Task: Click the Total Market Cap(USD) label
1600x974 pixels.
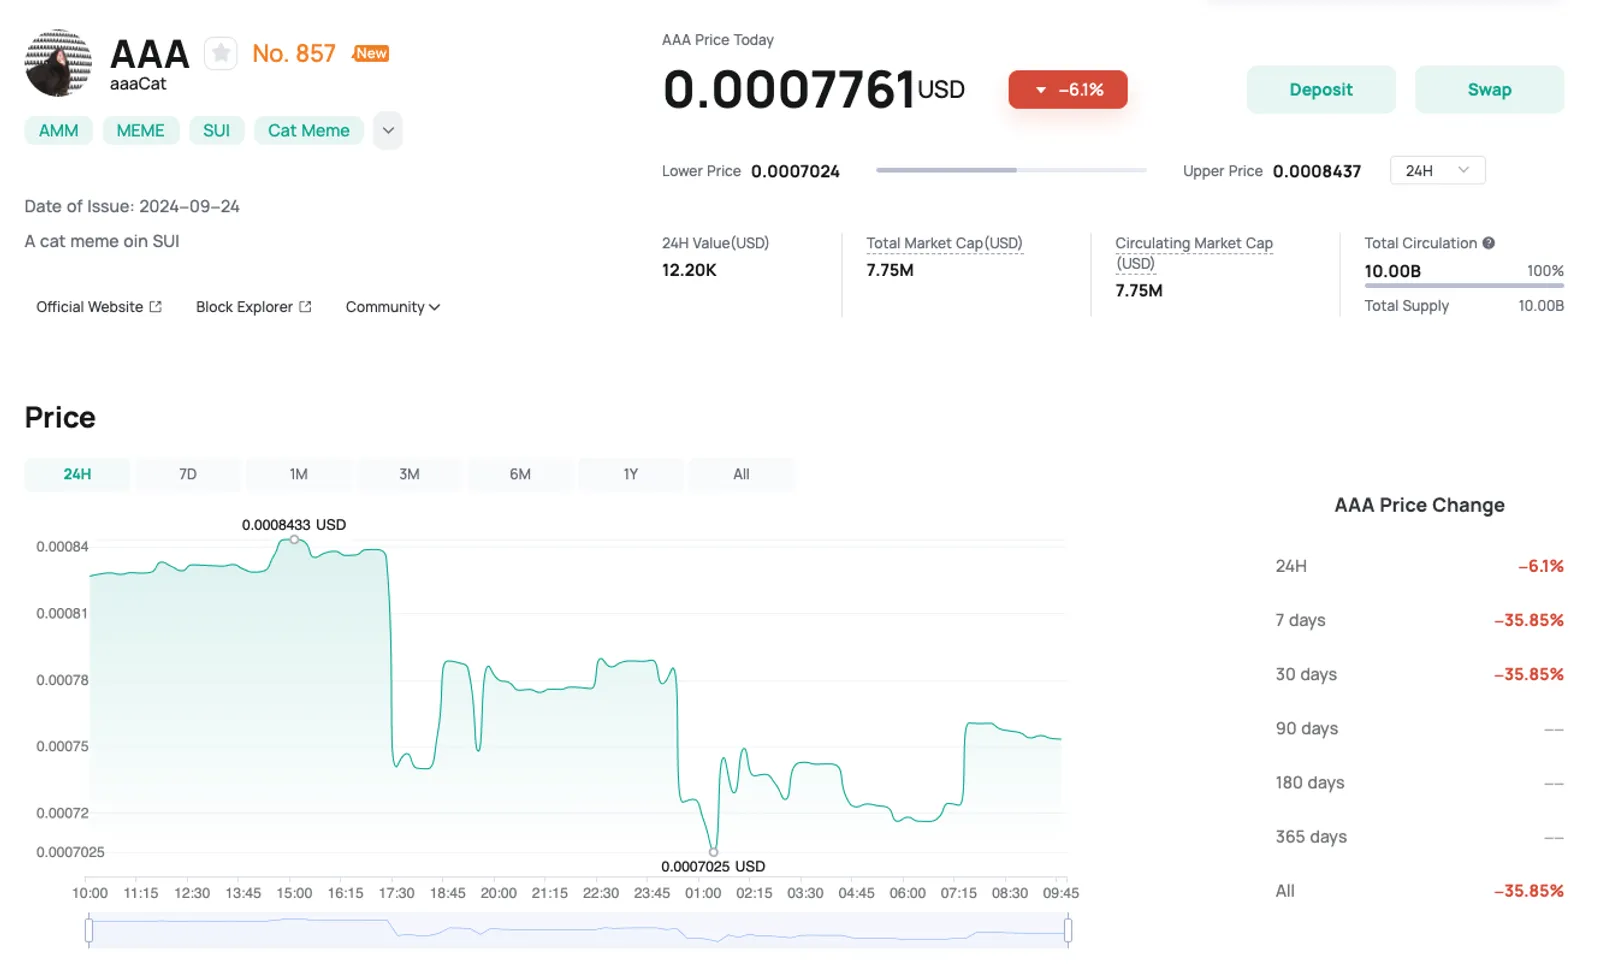Action: [x=944, y=243]
